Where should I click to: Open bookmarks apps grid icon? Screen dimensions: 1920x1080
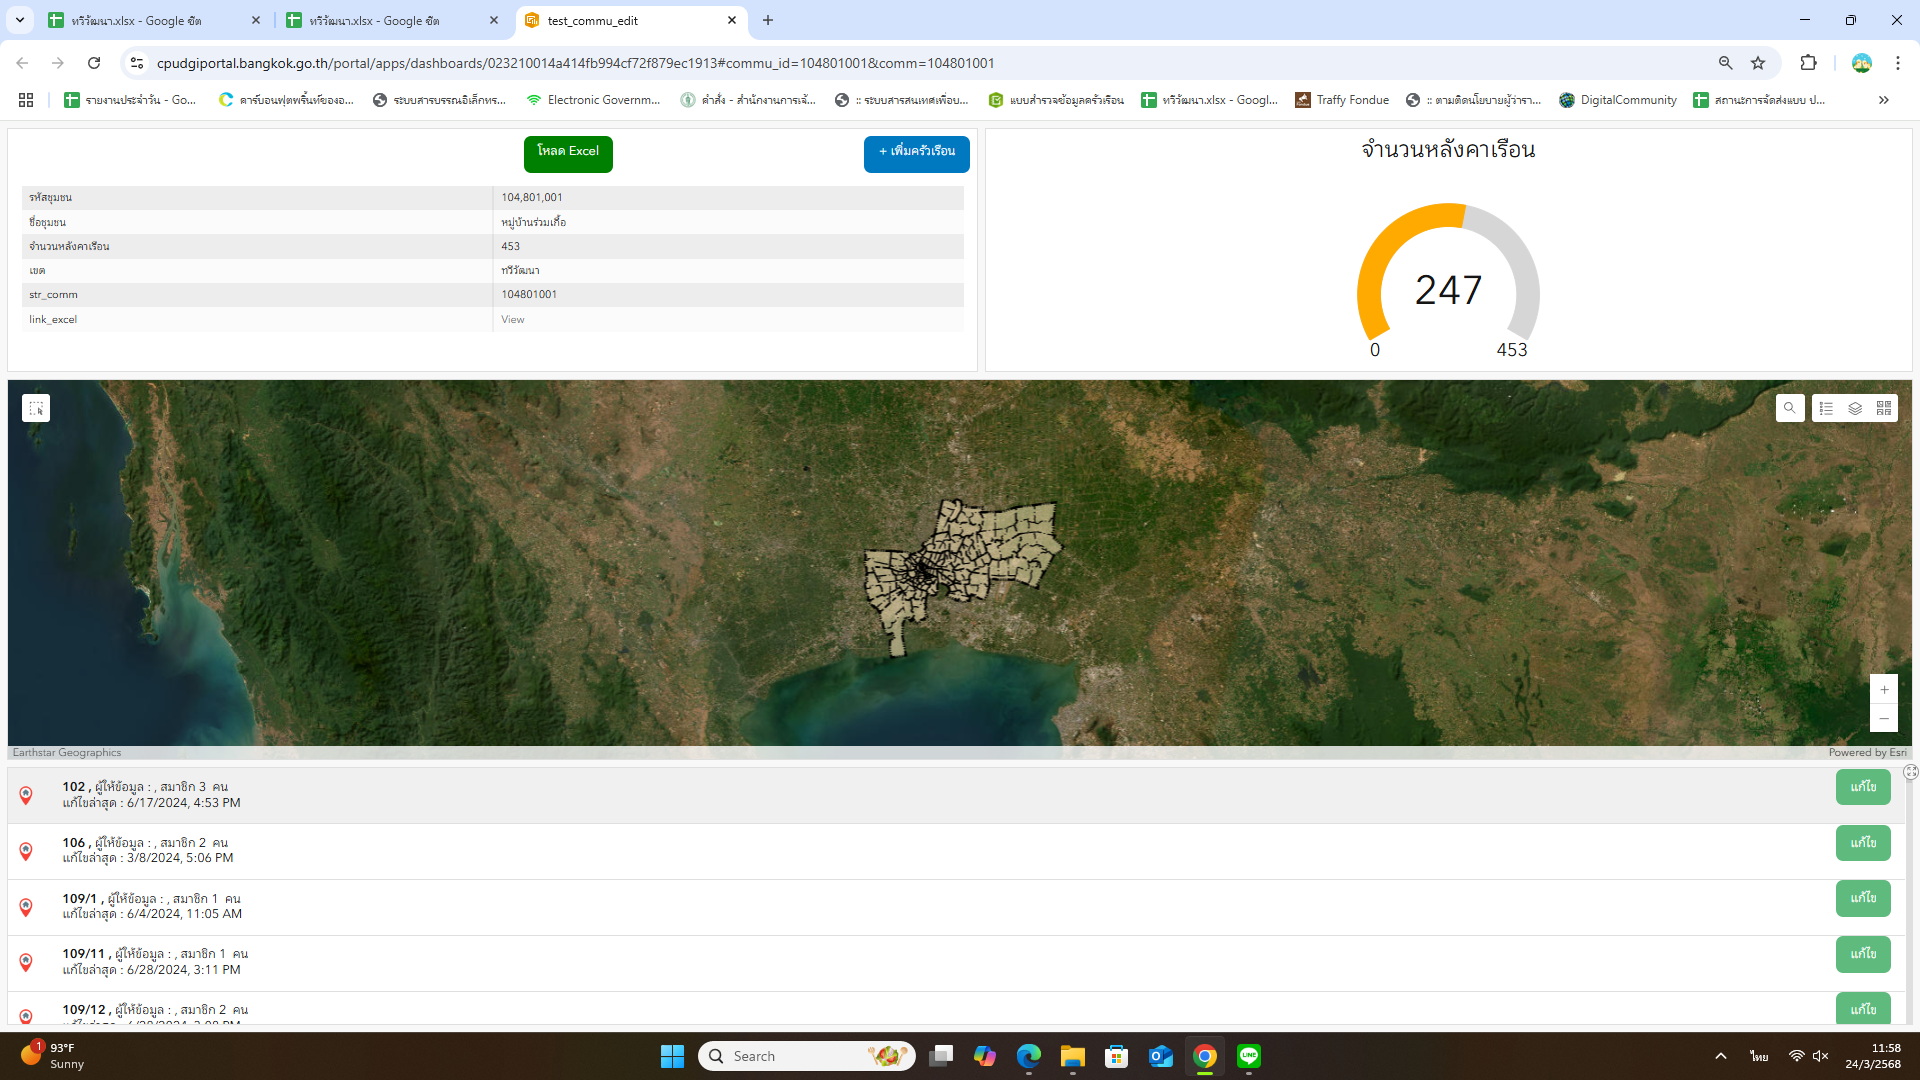tap(26, 100)
